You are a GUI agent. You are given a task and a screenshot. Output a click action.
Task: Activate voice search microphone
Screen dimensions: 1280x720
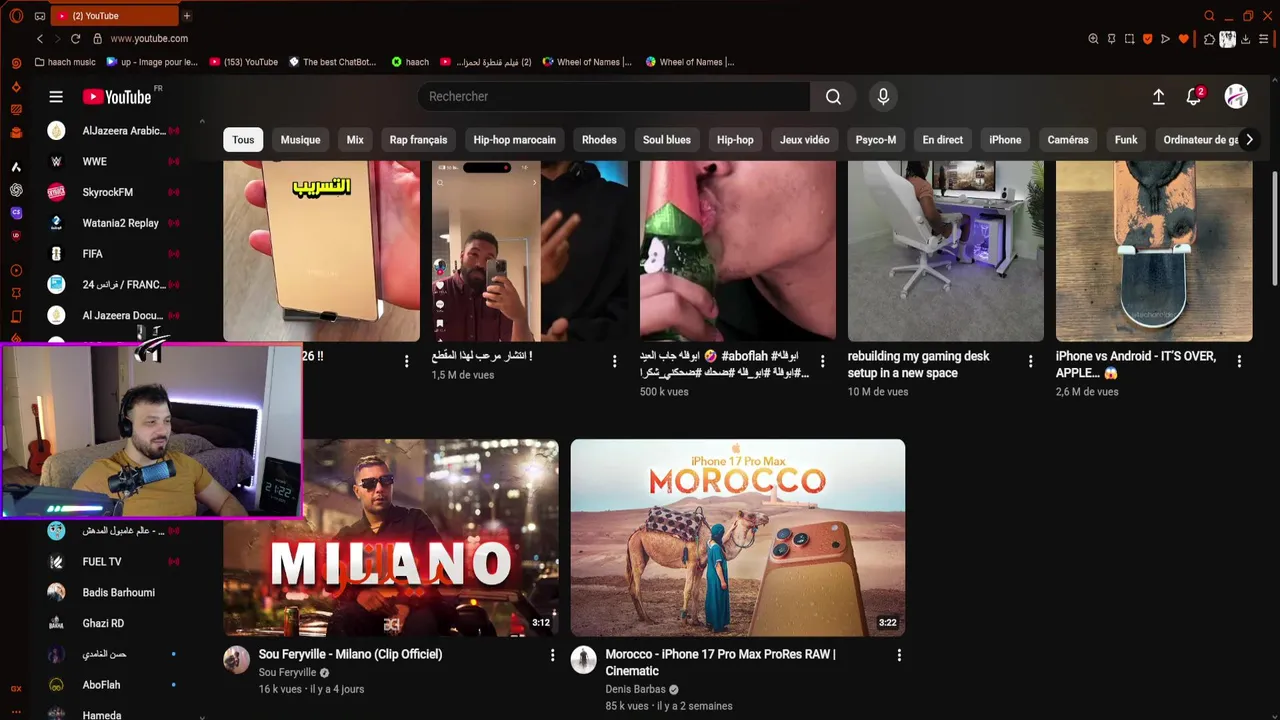tap(883, 97)
